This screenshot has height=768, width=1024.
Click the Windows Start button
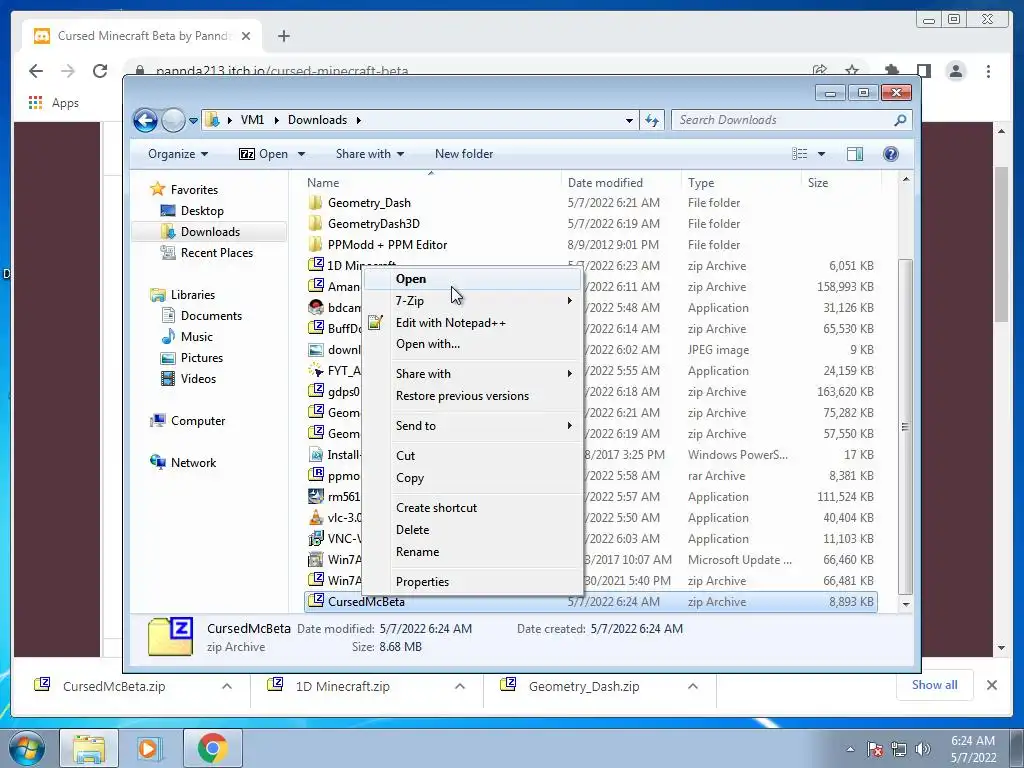pos(27,748)
